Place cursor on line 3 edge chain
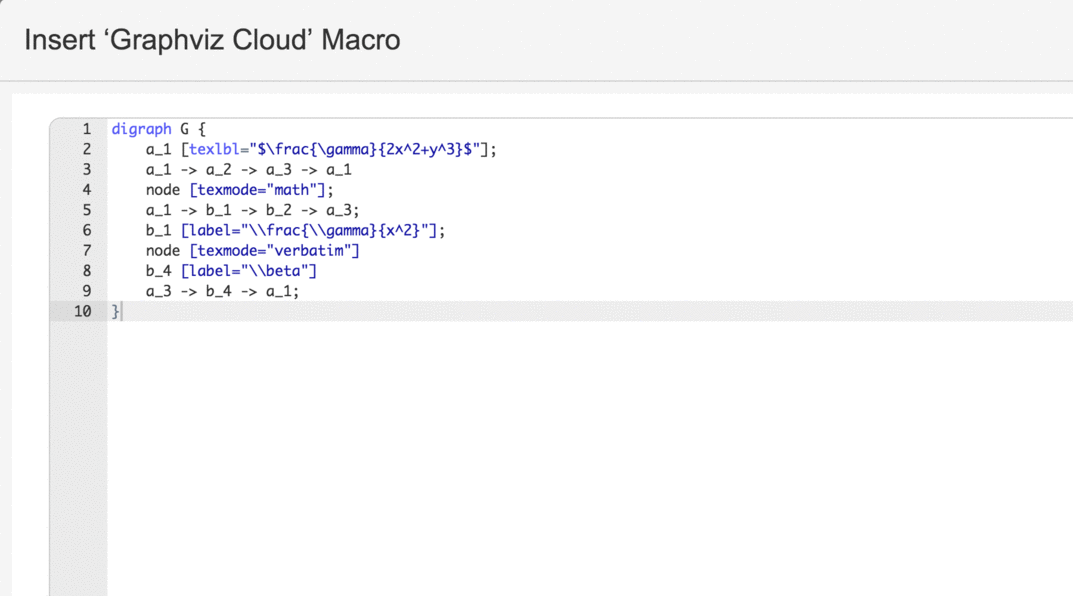Viewport: 1073px width, 596px height. pos(248,170)
